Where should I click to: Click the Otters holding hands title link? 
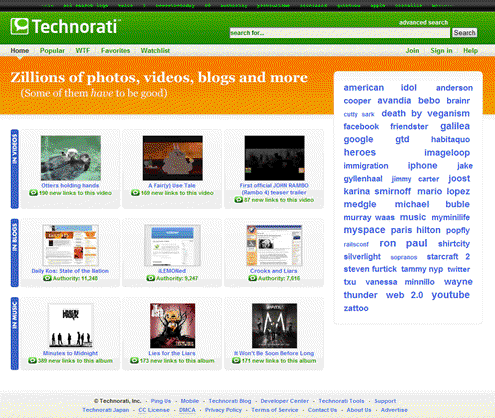point(70,186)
